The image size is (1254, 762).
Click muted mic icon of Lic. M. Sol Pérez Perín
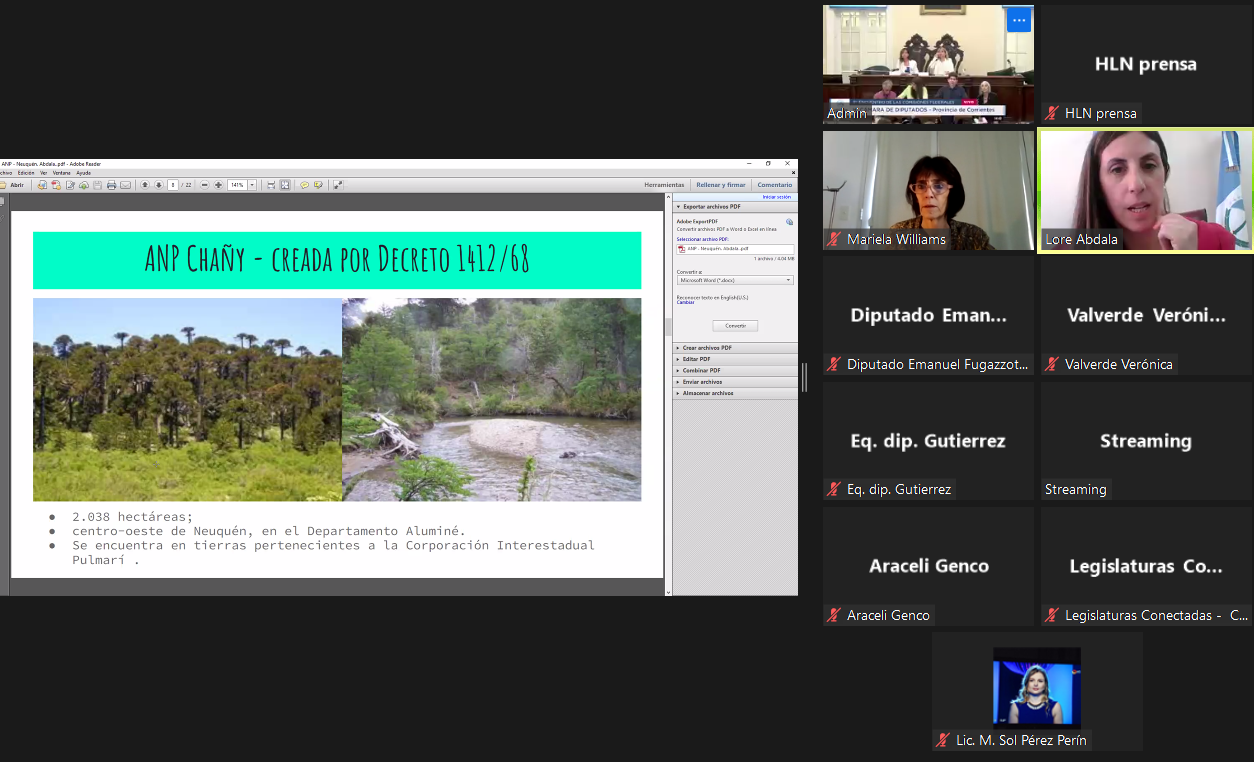[x=943, y=740]
